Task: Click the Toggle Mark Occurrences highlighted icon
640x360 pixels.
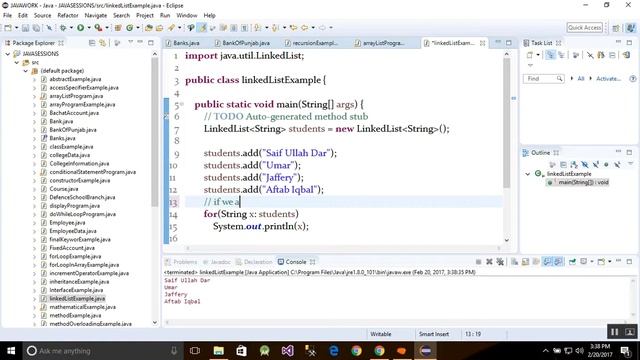Action: pos(202,28)
